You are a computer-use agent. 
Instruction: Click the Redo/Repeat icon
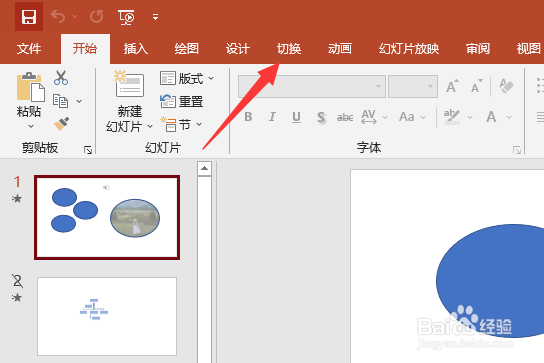(x=97, y=16)
